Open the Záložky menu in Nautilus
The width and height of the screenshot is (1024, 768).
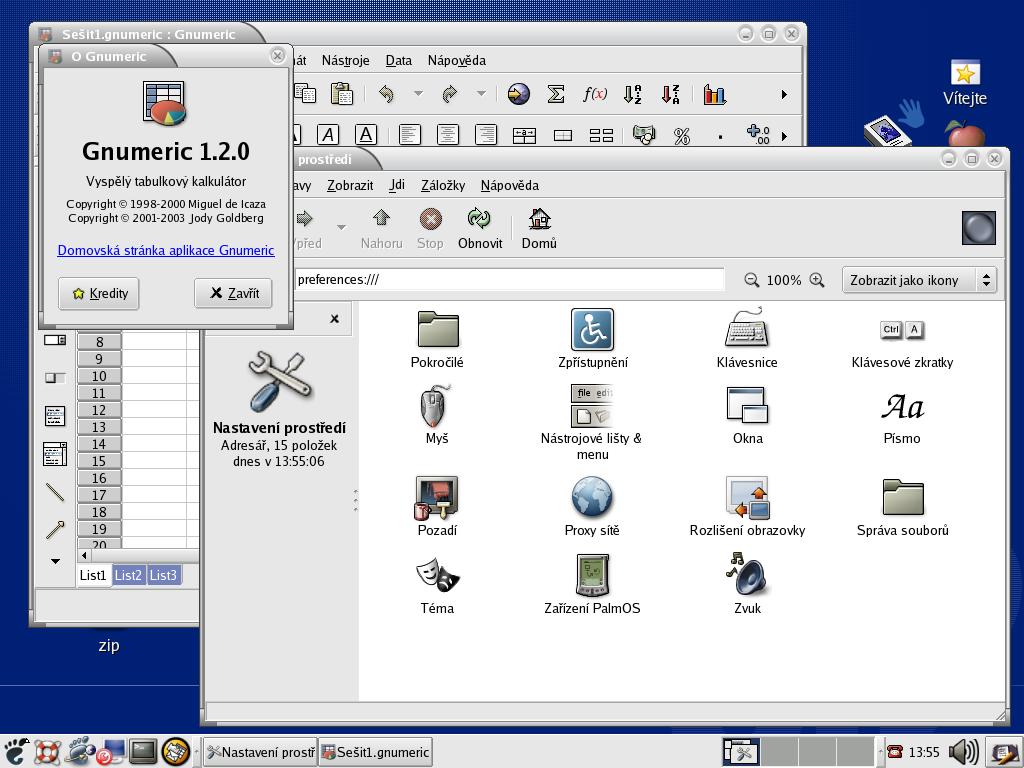tap(443, 185)
